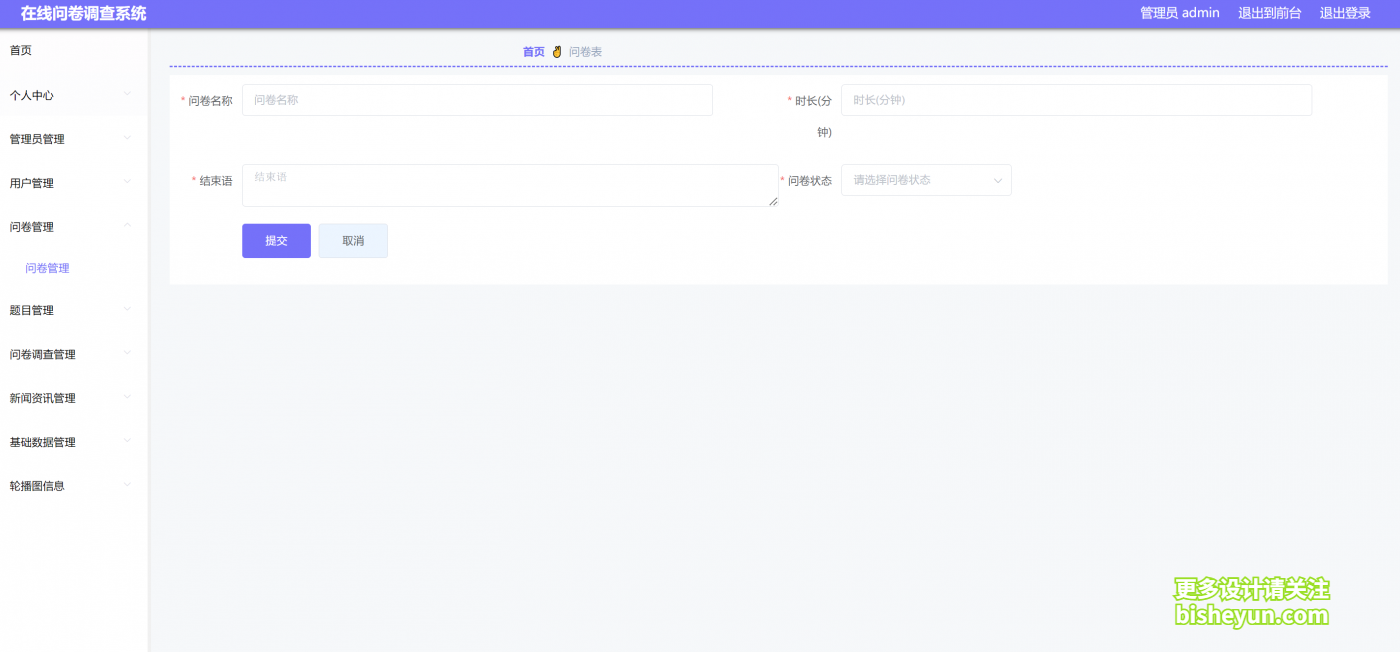1400x652 pixels.
Task: Expand the 管理员管理 chevron
Action: [127, 138]
